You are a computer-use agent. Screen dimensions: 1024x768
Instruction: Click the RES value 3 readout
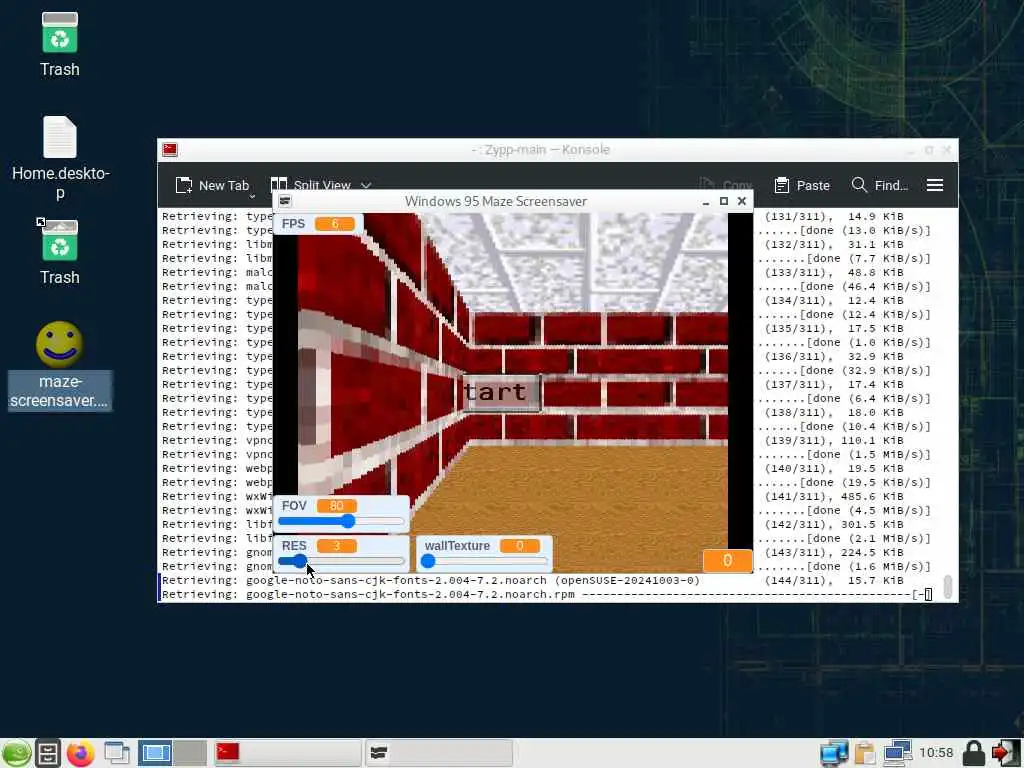coord(336,545)
